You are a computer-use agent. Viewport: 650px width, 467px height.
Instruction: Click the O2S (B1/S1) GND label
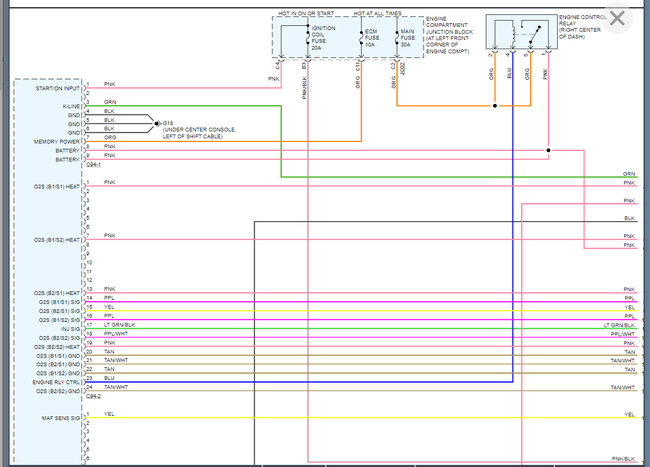58,356
